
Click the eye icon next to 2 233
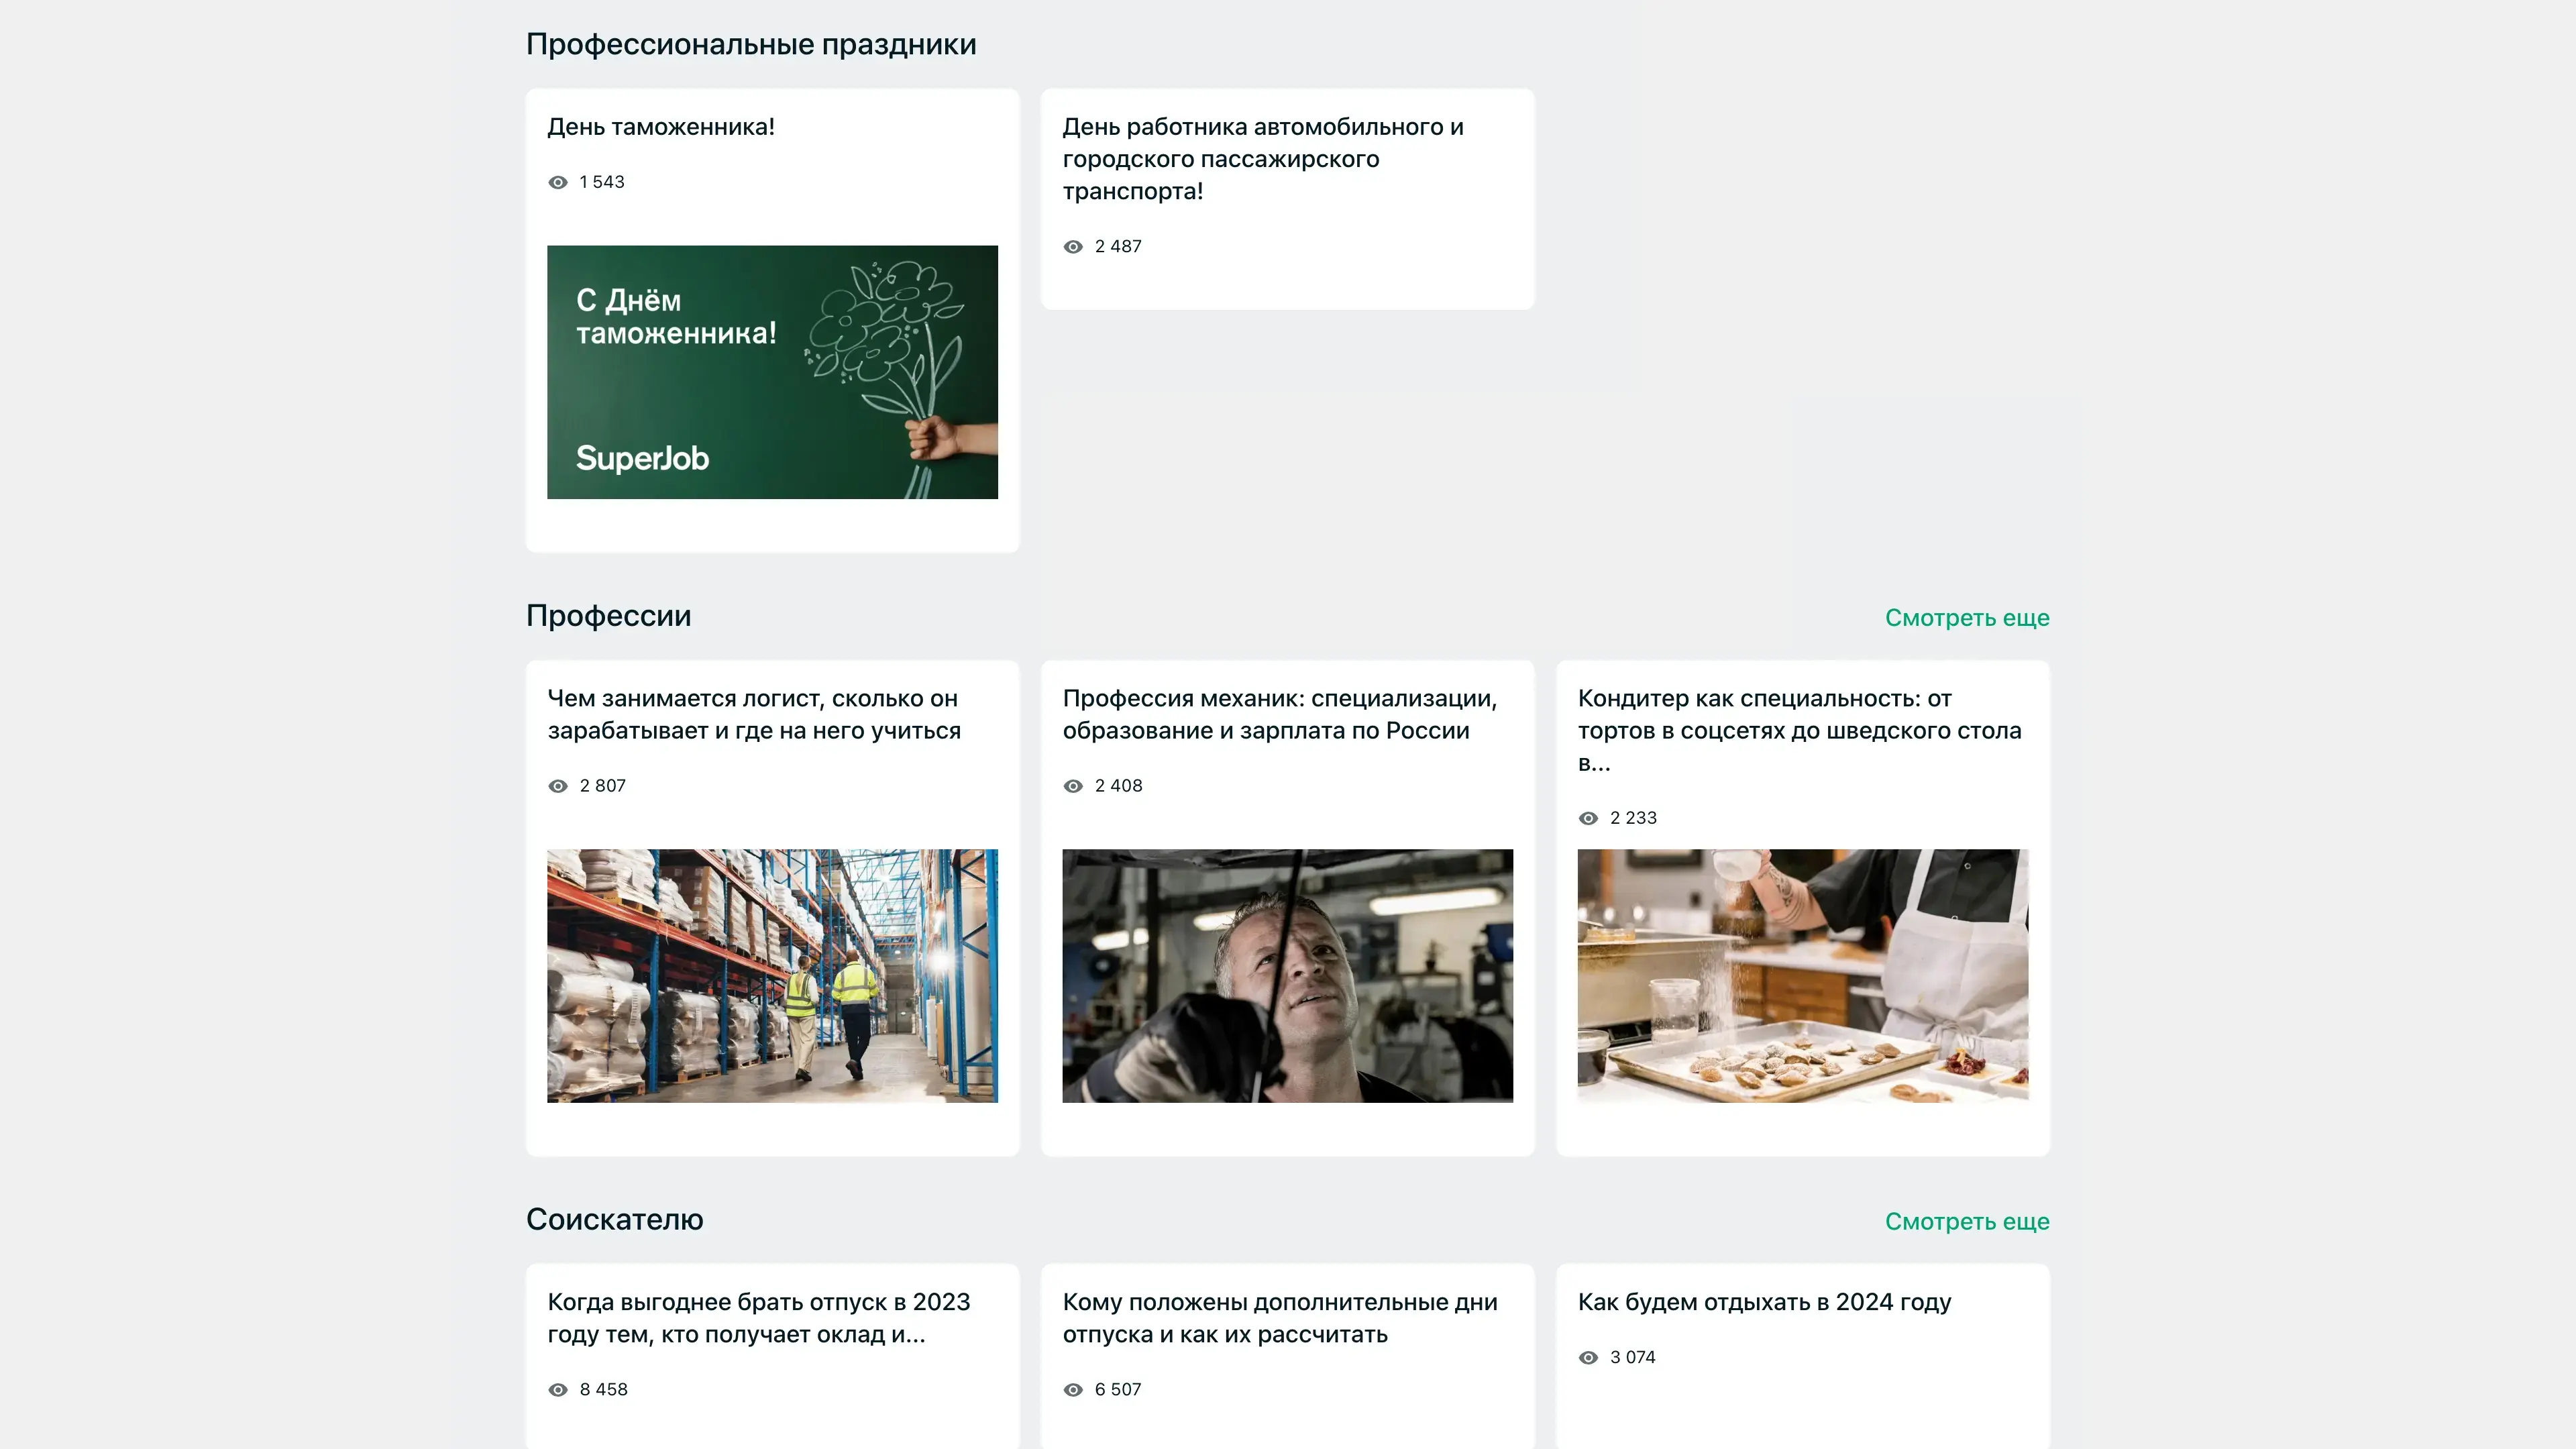(x=1588, y=818)
